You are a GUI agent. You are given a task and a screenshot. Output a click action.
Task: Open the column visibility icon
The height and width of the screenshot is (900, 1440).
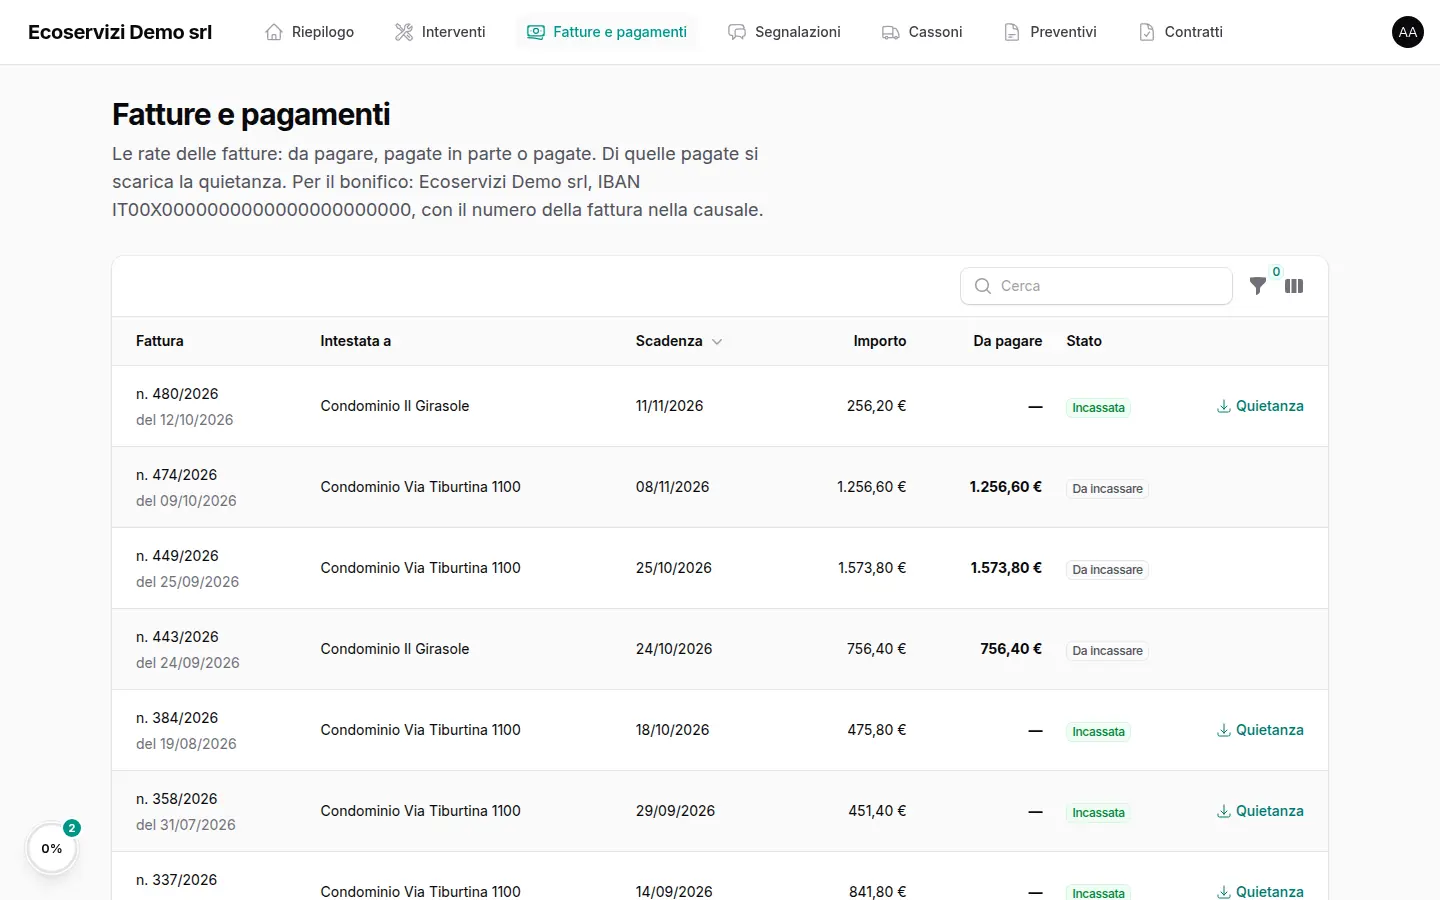tap(1294, 286)
